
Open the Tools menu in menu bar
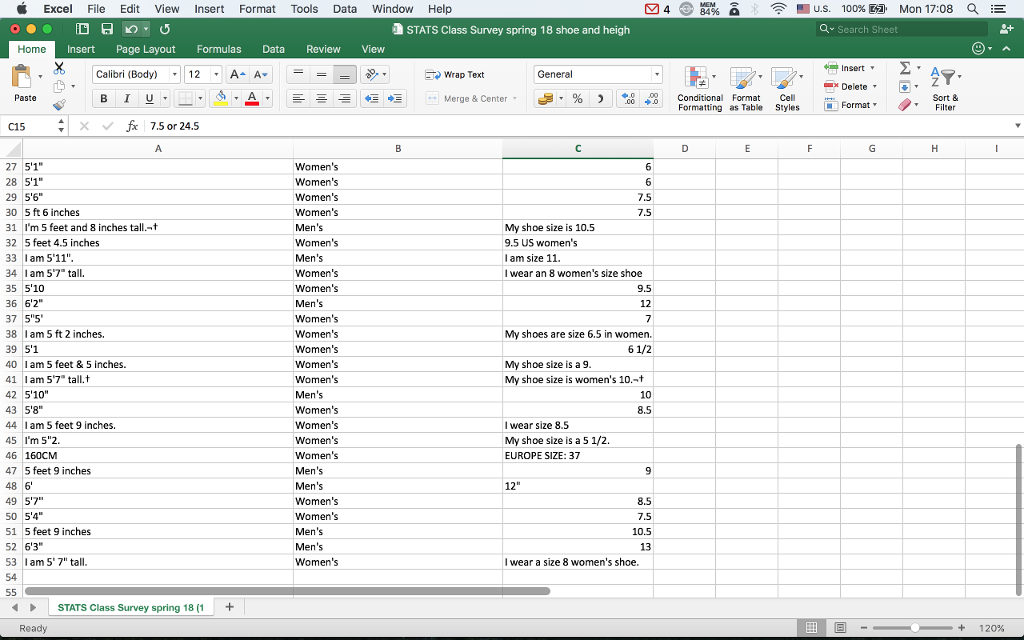pos(304,9)
